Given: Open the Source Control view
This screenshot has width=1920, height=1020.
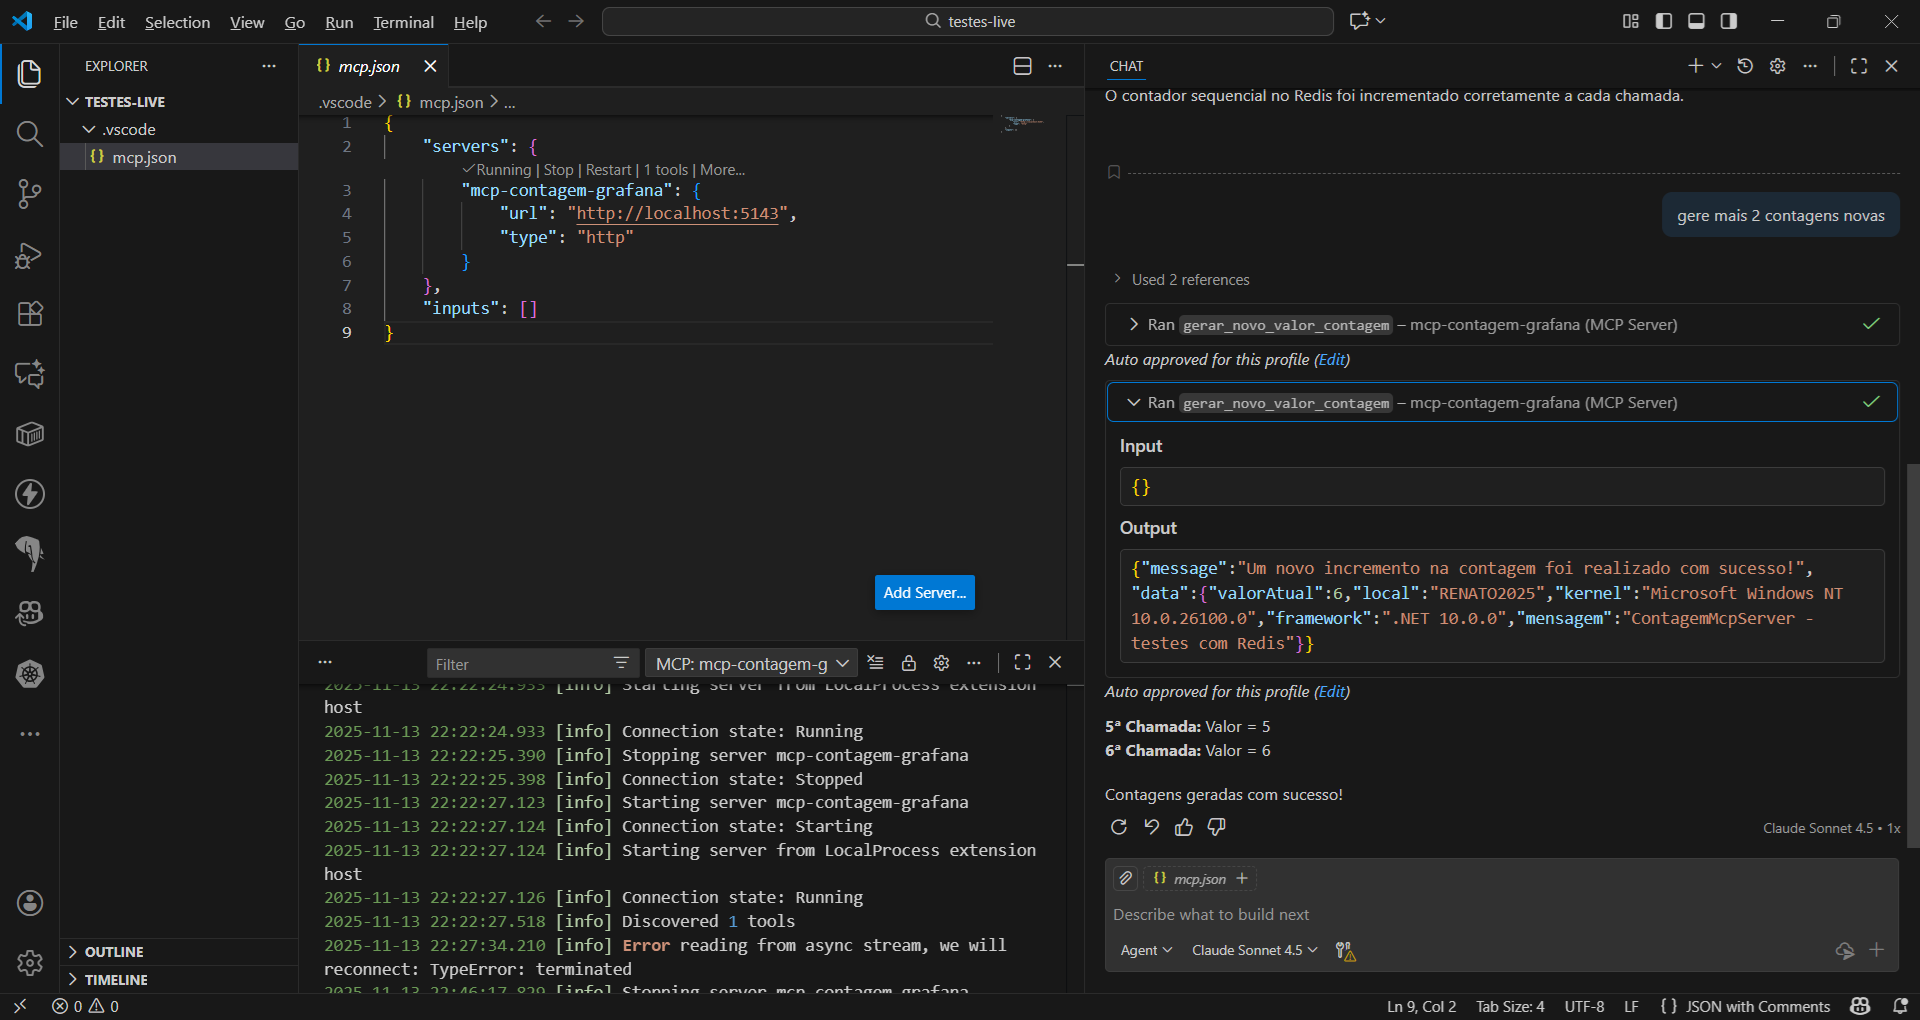Looking at the screenshot, I should [30, 194].
